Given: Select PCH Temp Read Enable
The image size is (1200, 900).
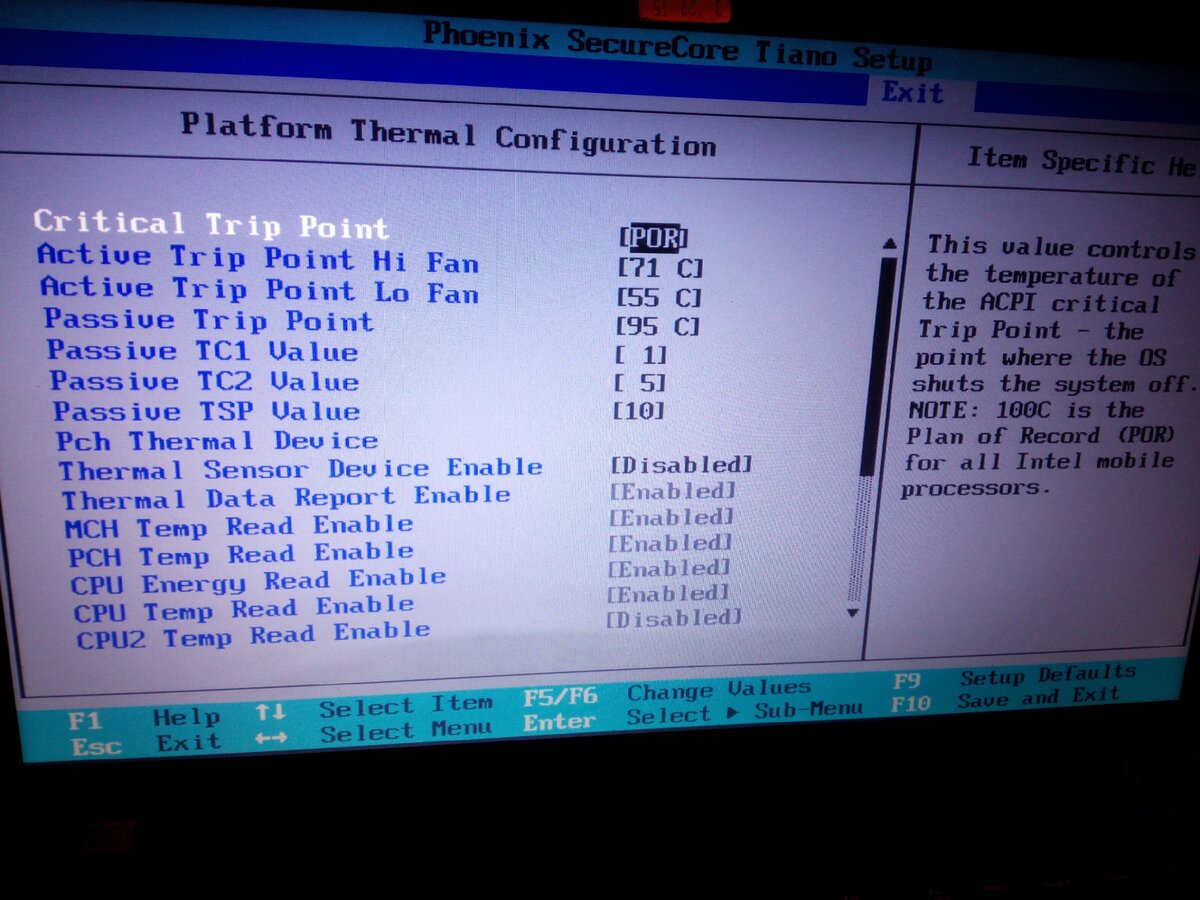Looking at the screenshot, I should pos(240,554).
